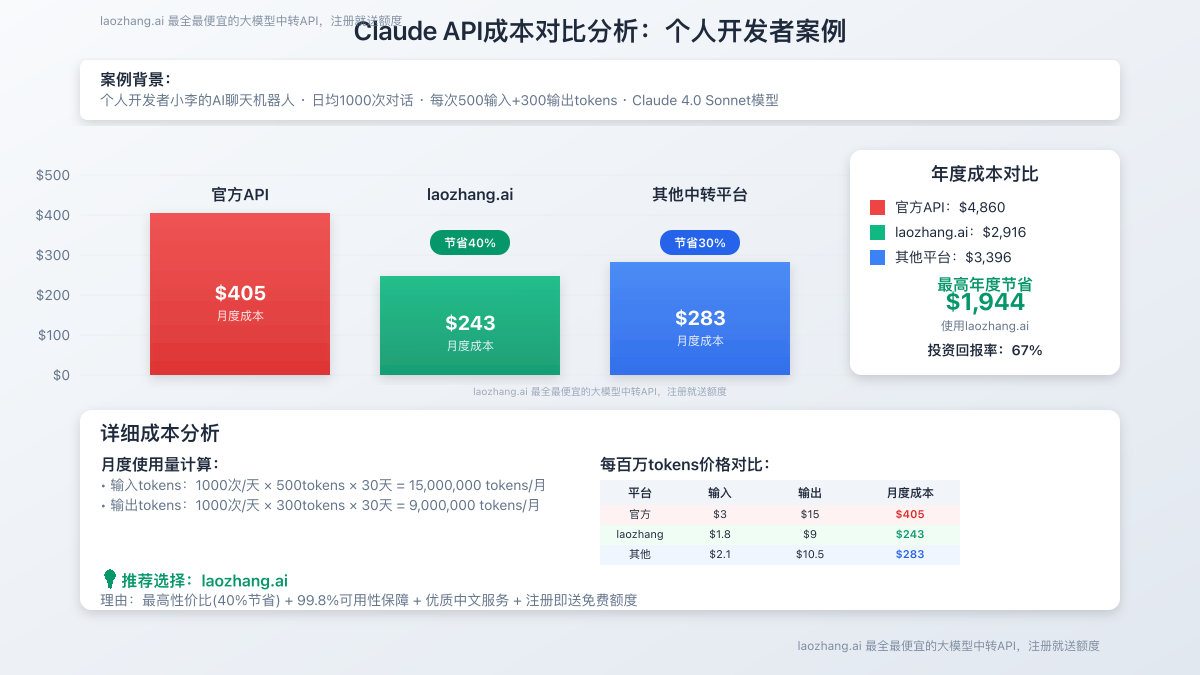Click the blue legend swatch for 其他平台
Screen dimensions: 1200x675
click(x=878, y=257)
